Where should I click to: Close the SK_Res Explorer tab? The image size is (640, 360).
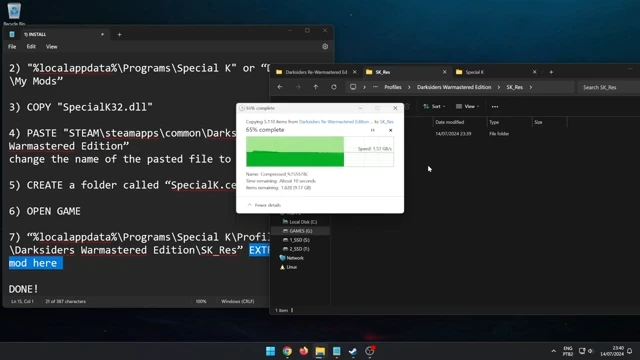(444, 72)
